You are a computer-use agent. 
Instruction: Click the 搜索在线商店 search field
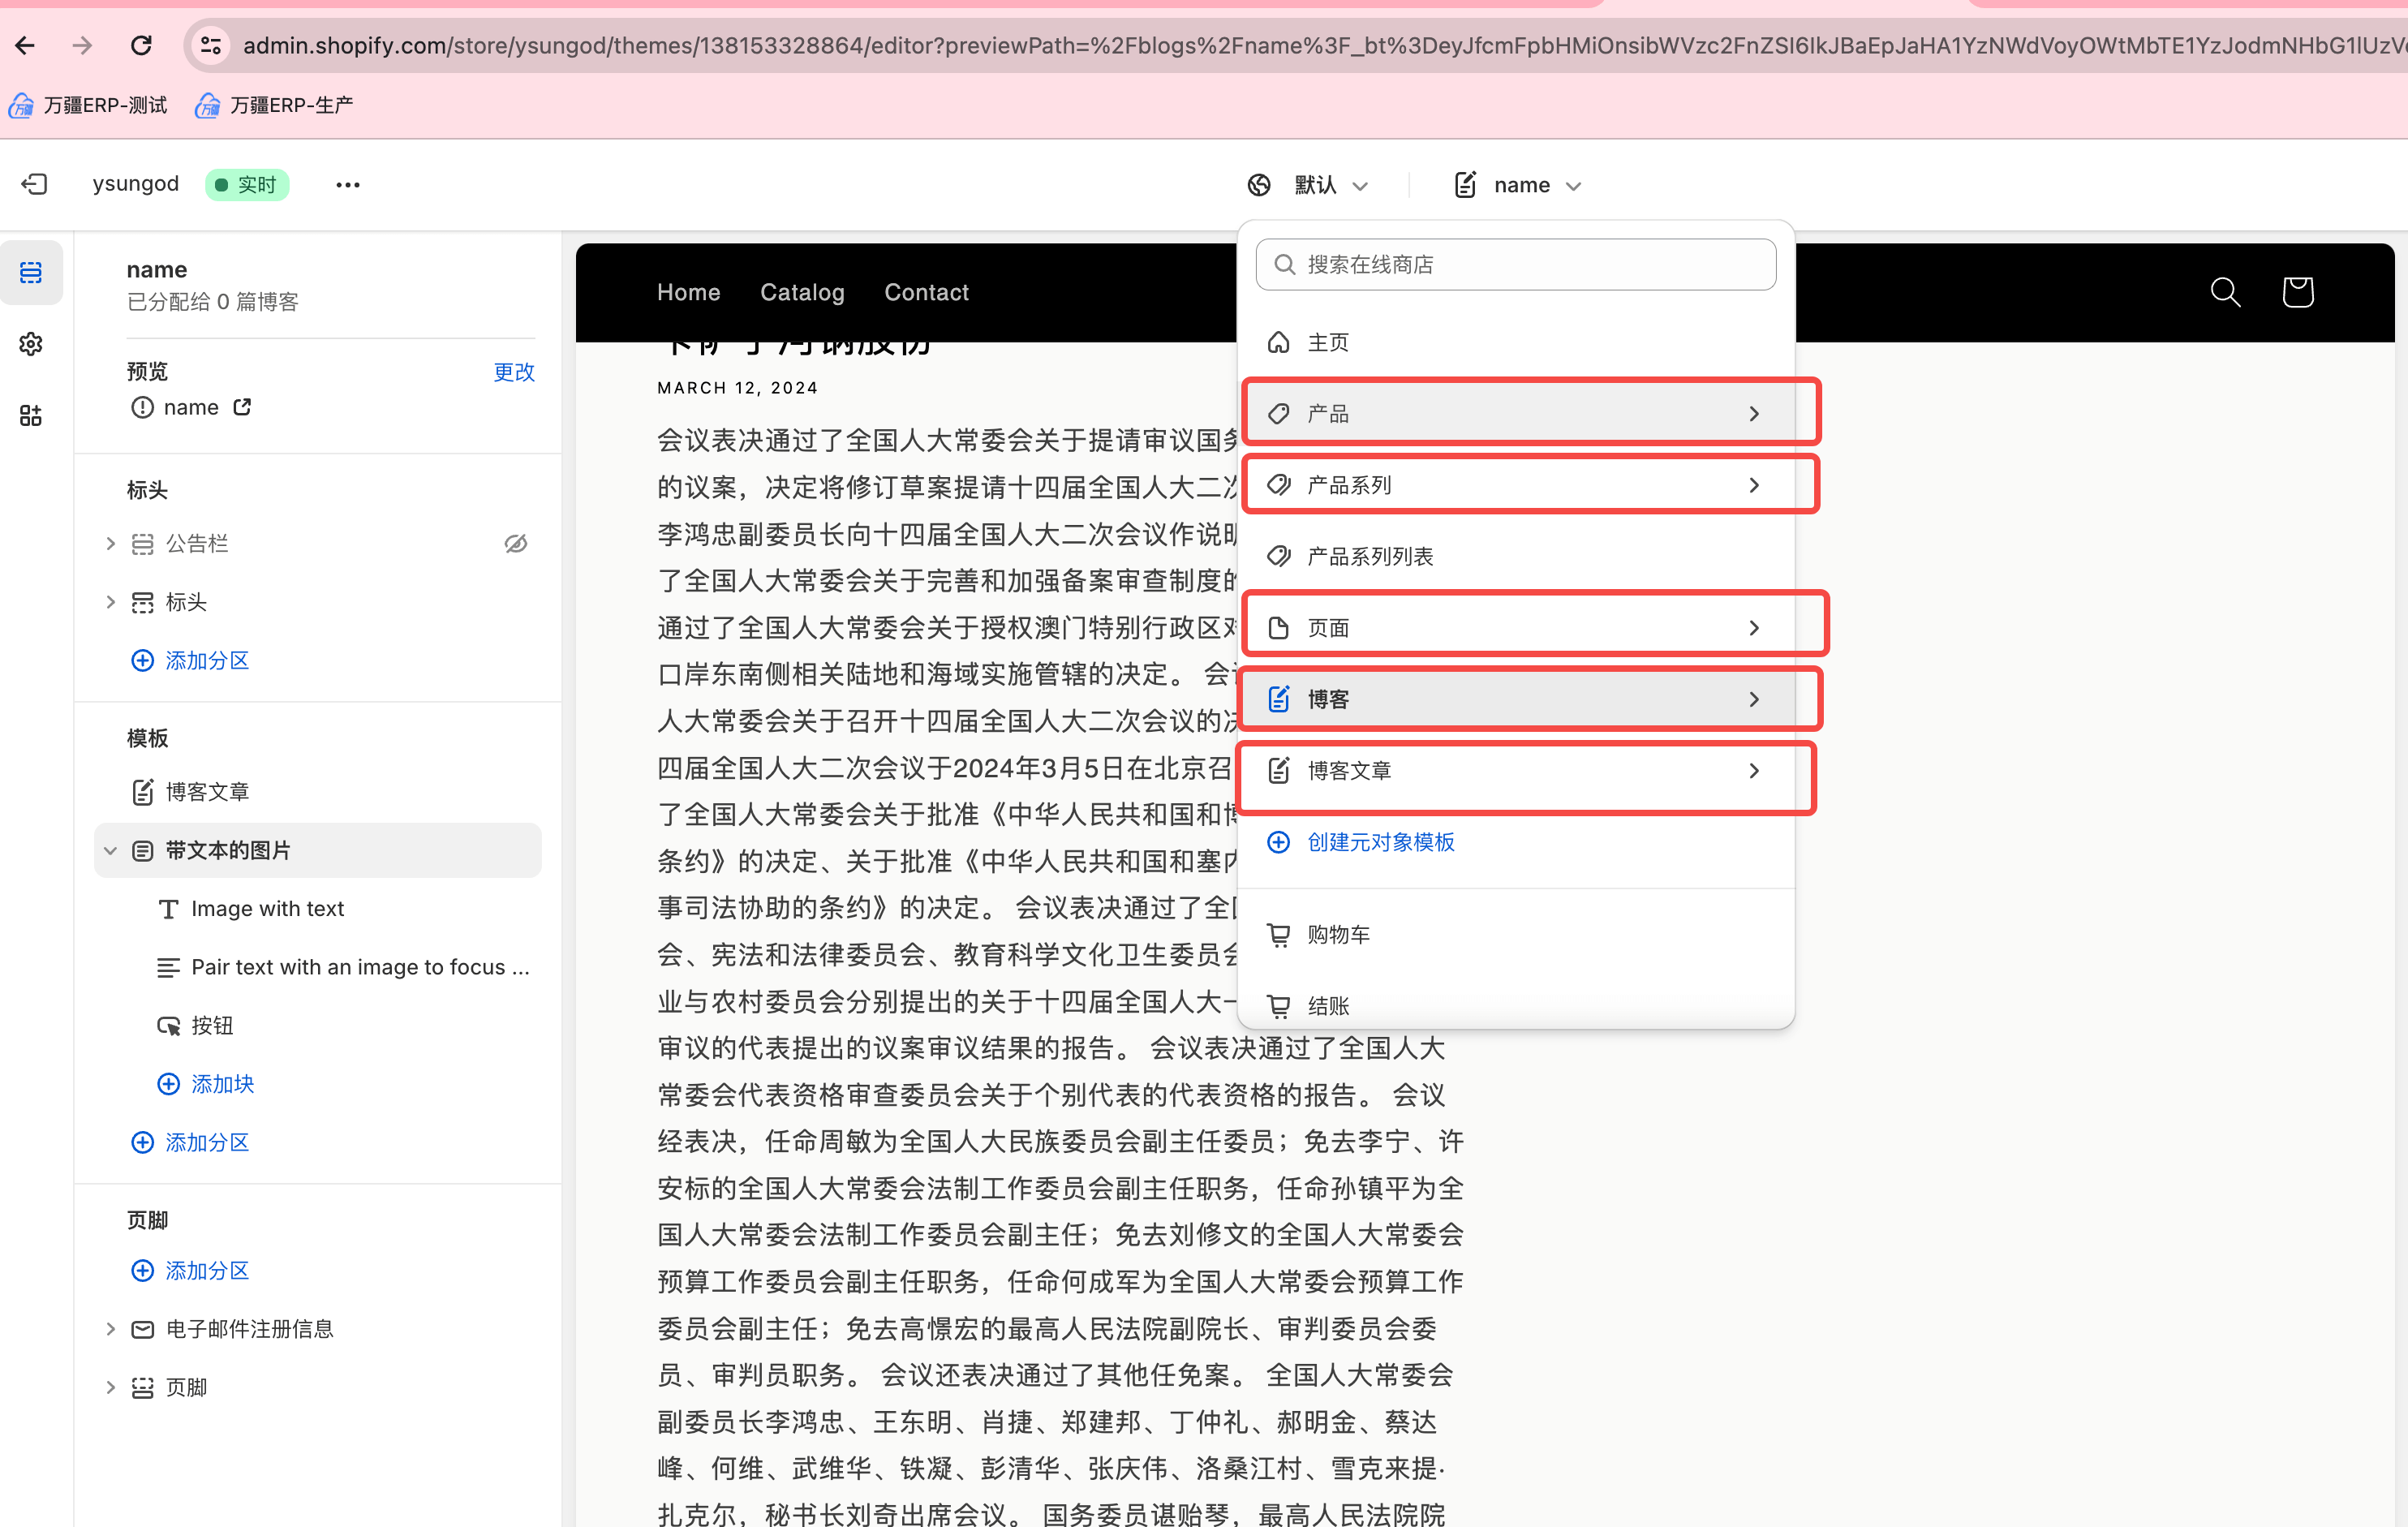[x=1515, y=265]
